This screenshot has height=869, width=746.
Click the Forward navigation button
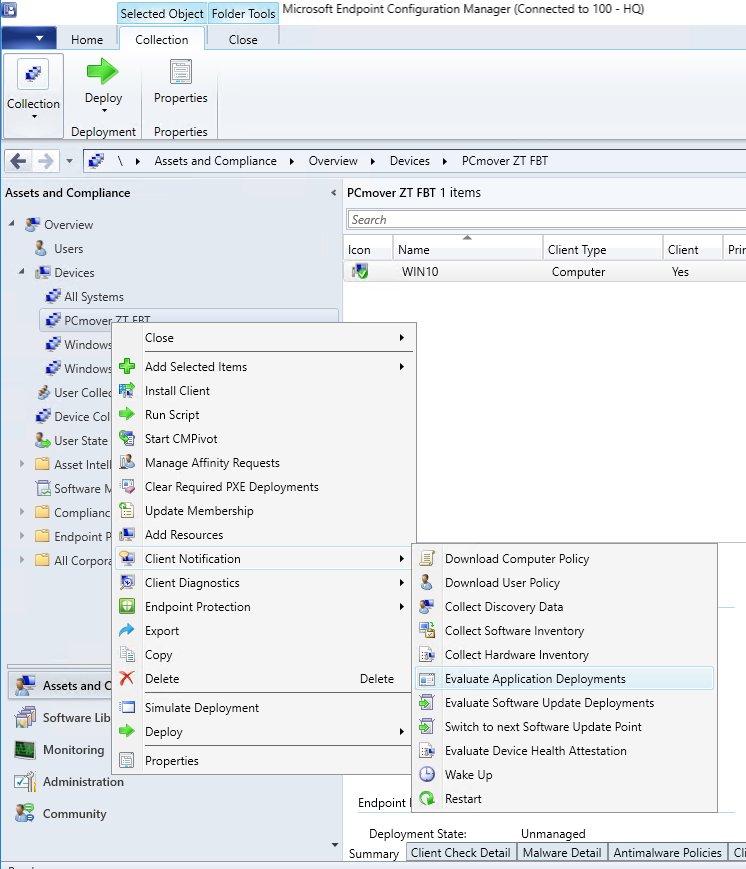pos(45,161)
